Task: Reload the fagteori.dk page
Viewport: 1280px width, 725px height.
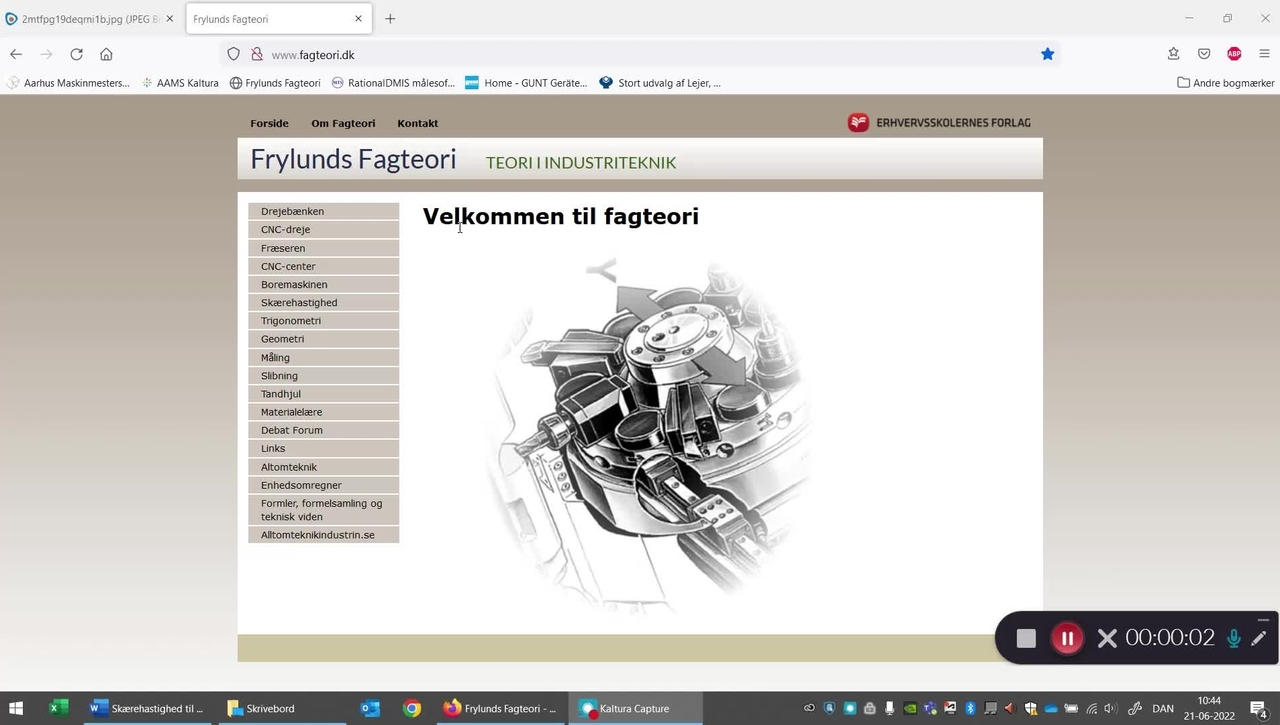Action: 76,54
